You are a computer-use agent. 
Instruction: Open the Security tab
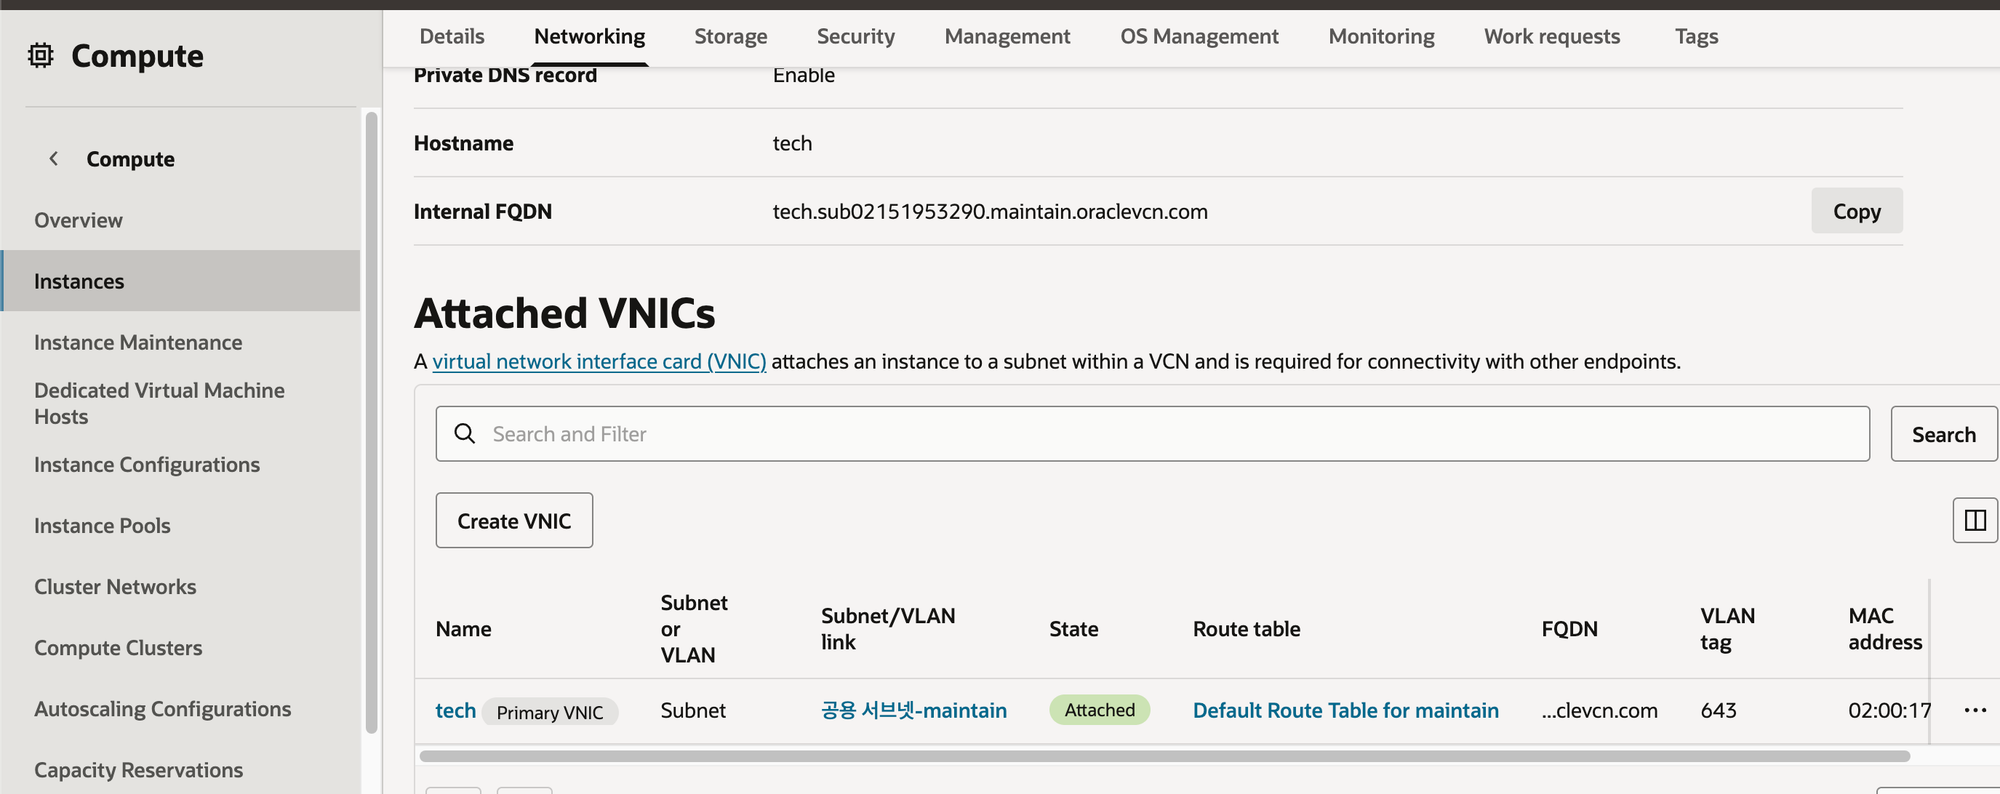855,37
